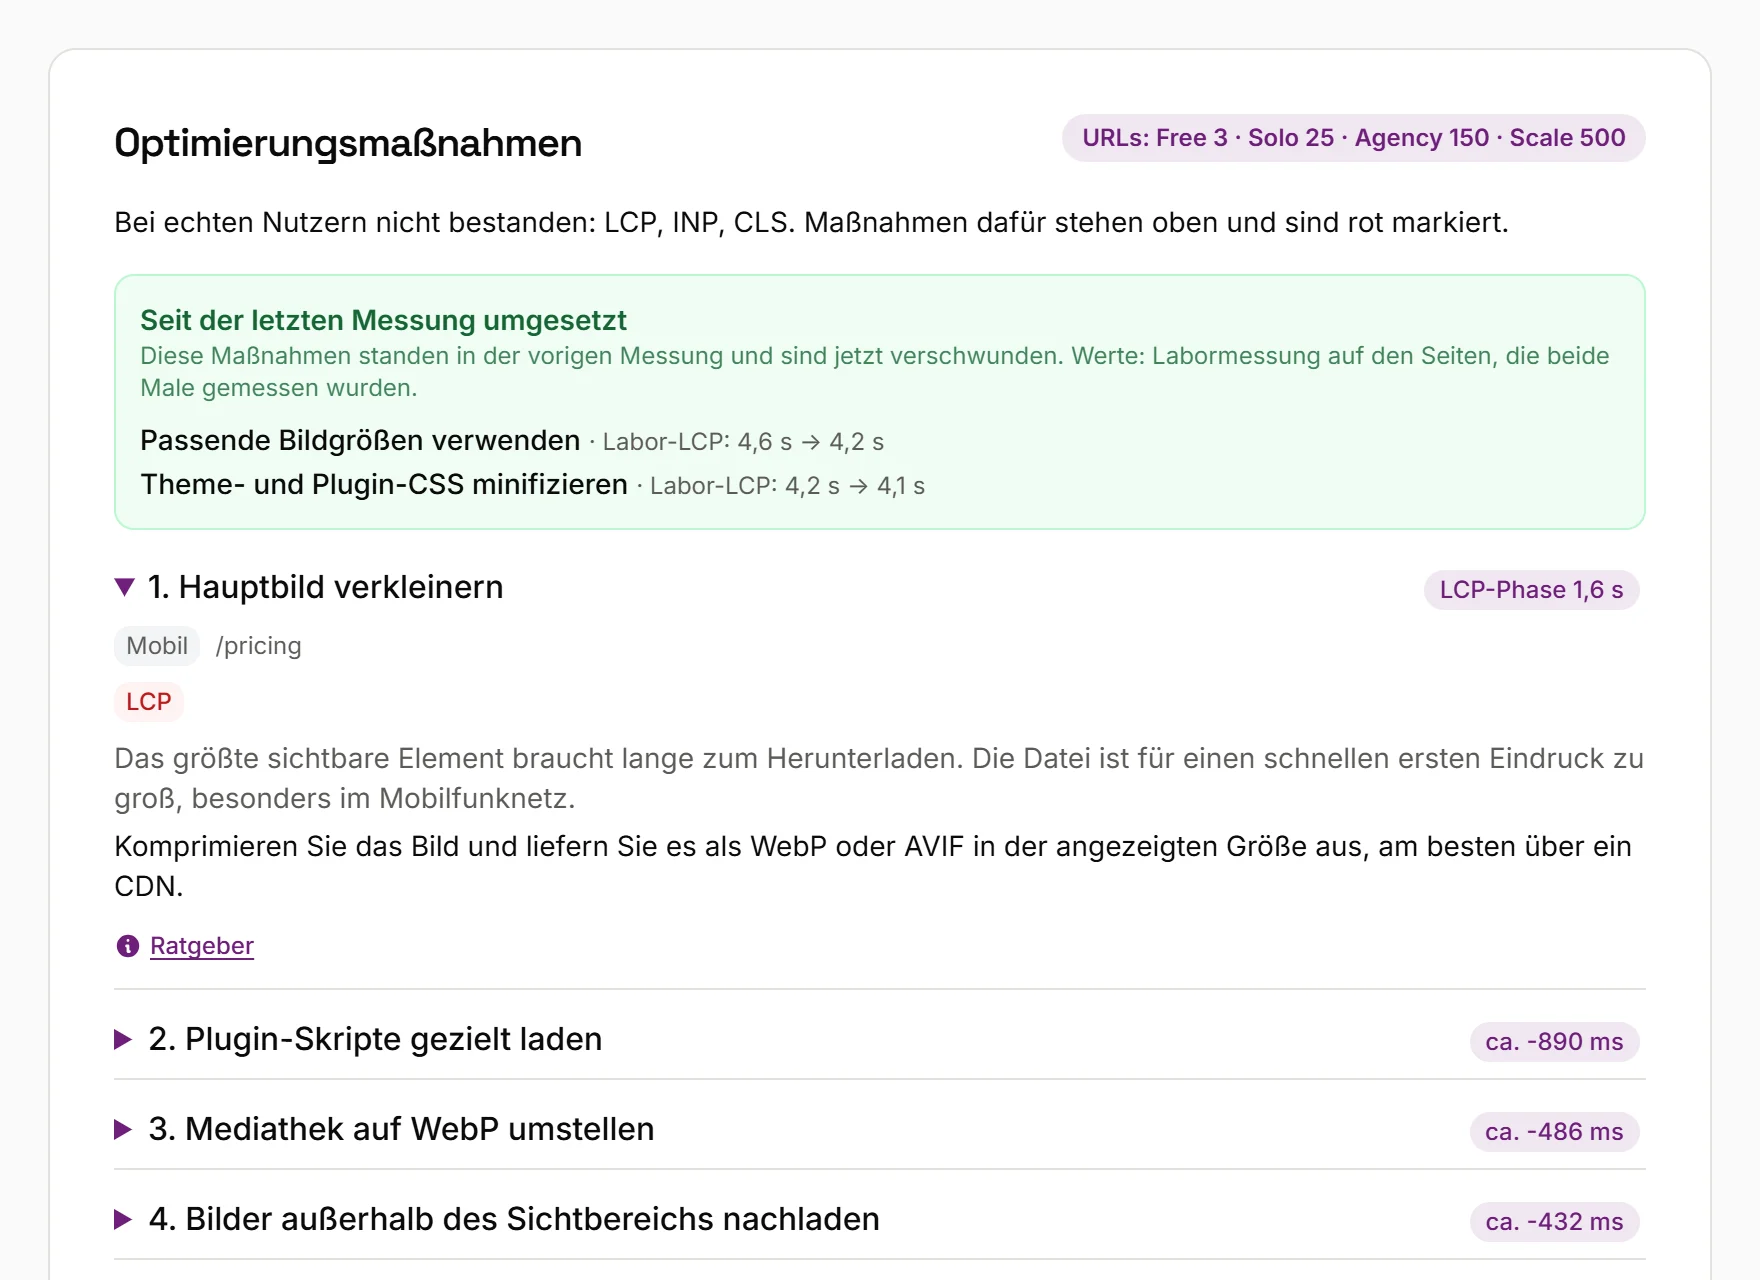Click the '2. Plugin-Skripte gezielt laden' title

[375, 1040]
